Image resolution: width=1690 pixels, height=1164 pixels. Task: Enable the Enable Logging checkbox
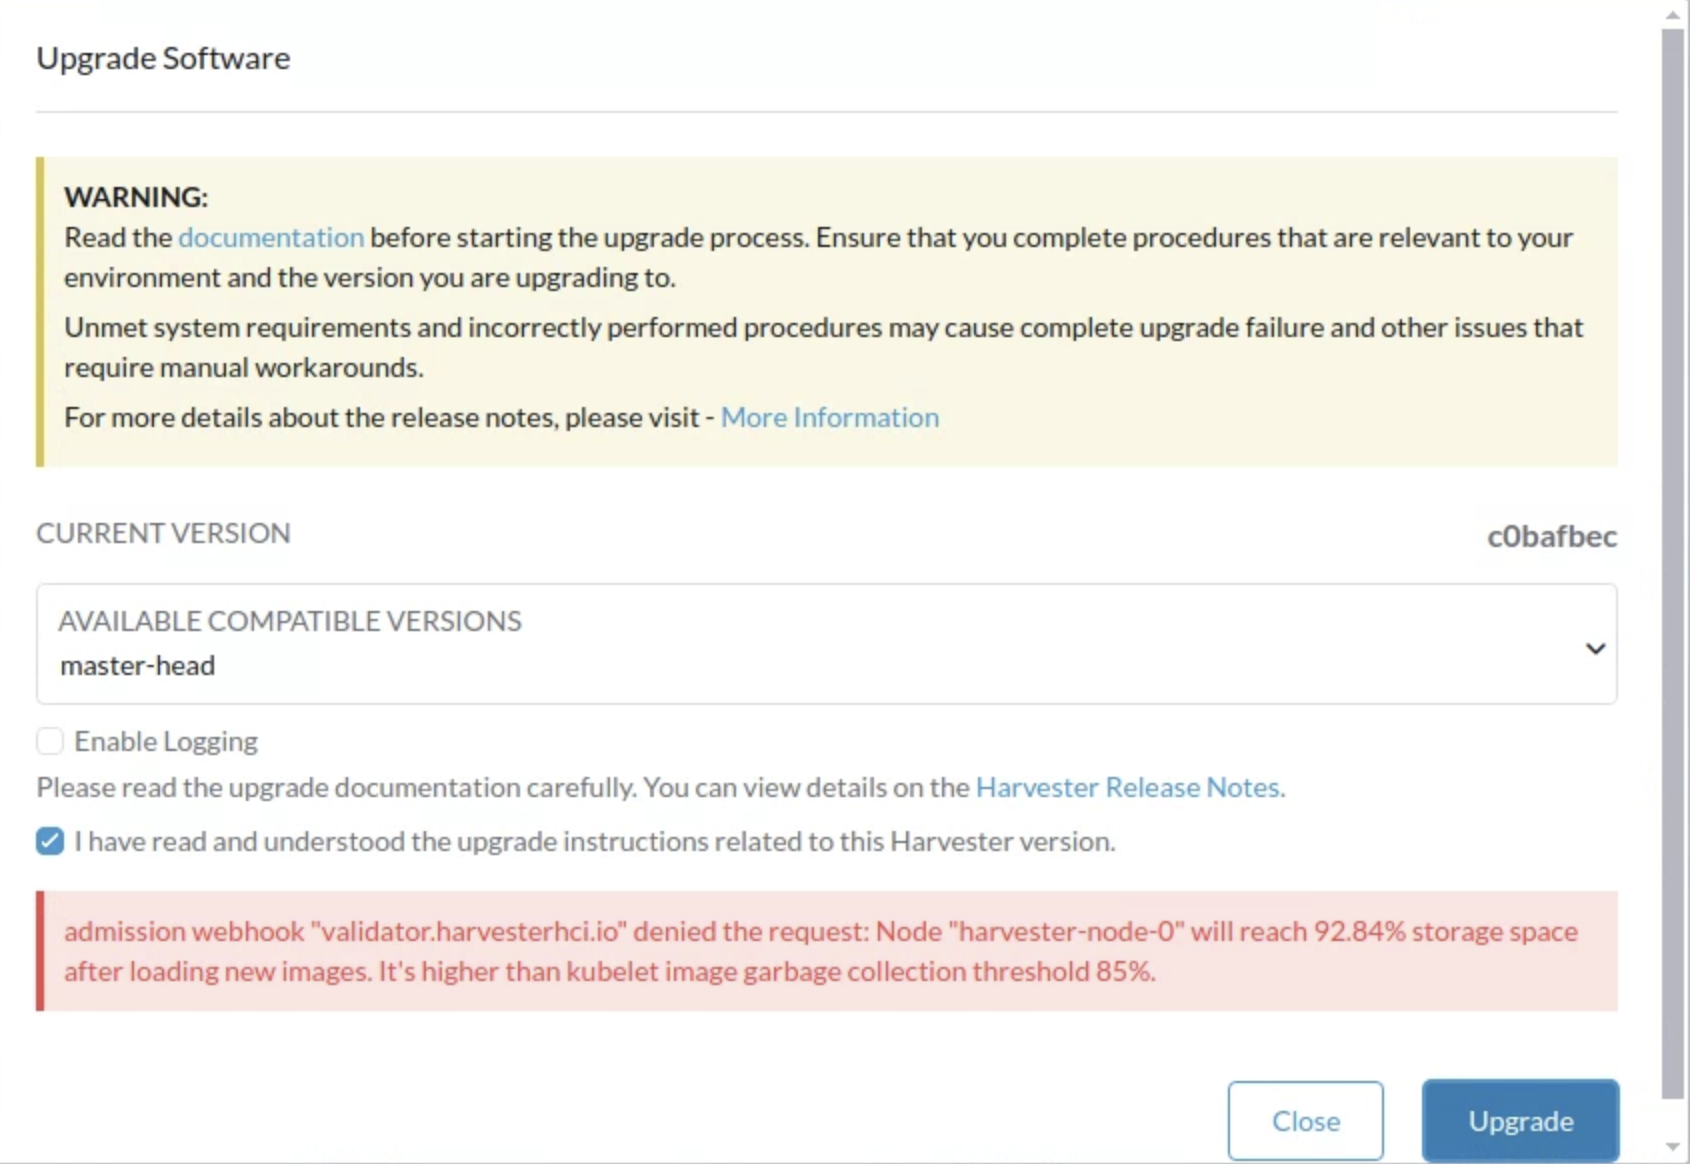pyautogui.click(x=50, y=741)
